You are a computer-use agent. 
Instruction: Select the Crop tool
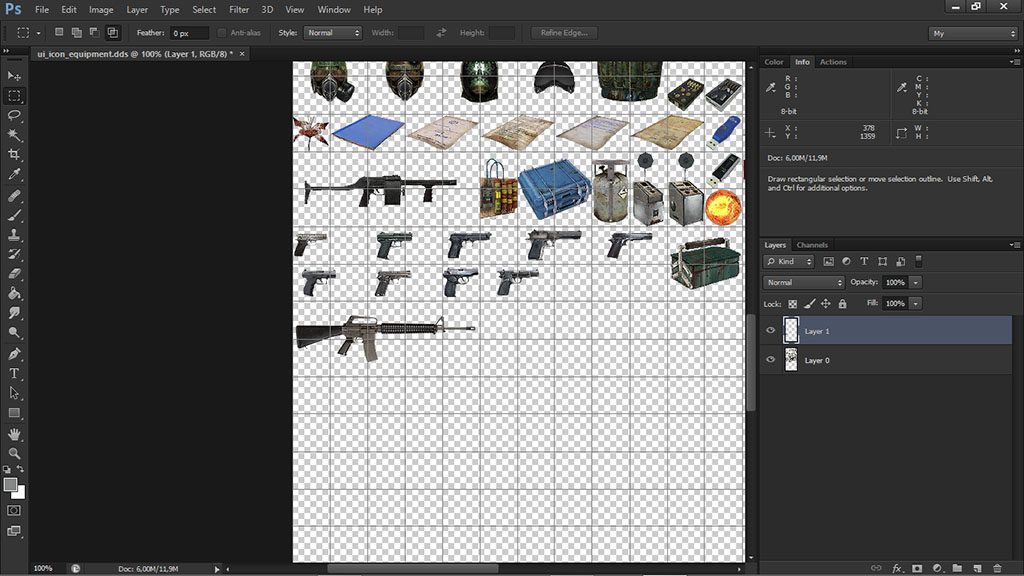click(x=14, y=155)
